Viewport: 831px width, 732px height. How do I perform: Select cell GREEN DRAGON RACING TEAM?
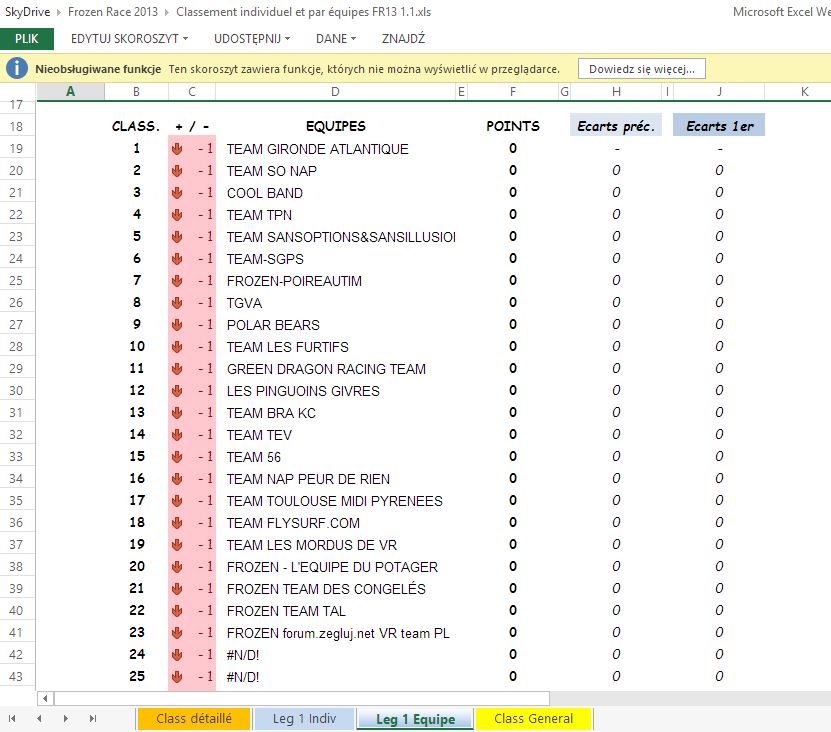tap(335, 369)
